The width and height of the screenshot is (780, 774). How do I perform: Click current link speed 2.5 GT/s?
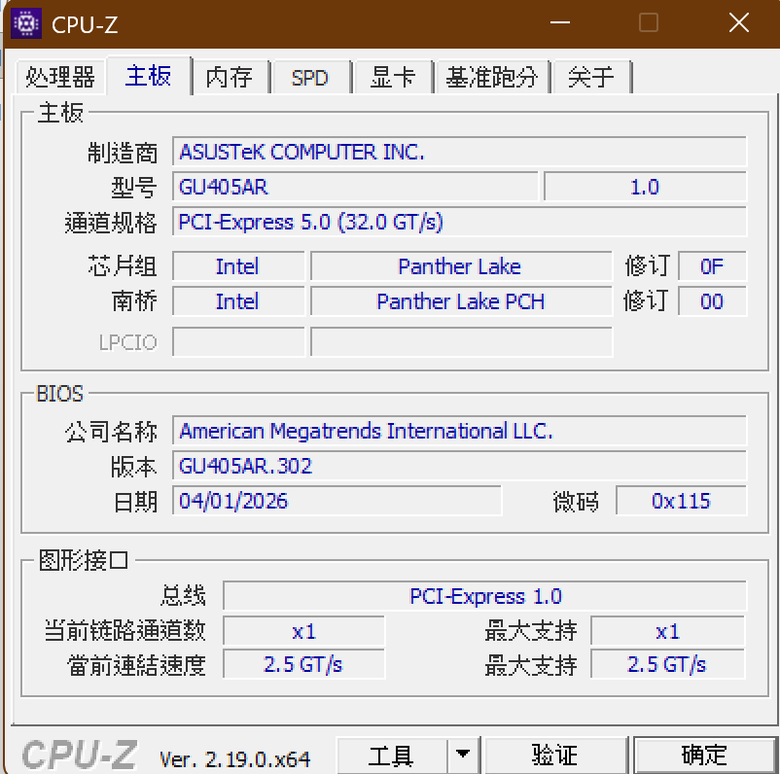pyautogui.click(x=304, y=664)
